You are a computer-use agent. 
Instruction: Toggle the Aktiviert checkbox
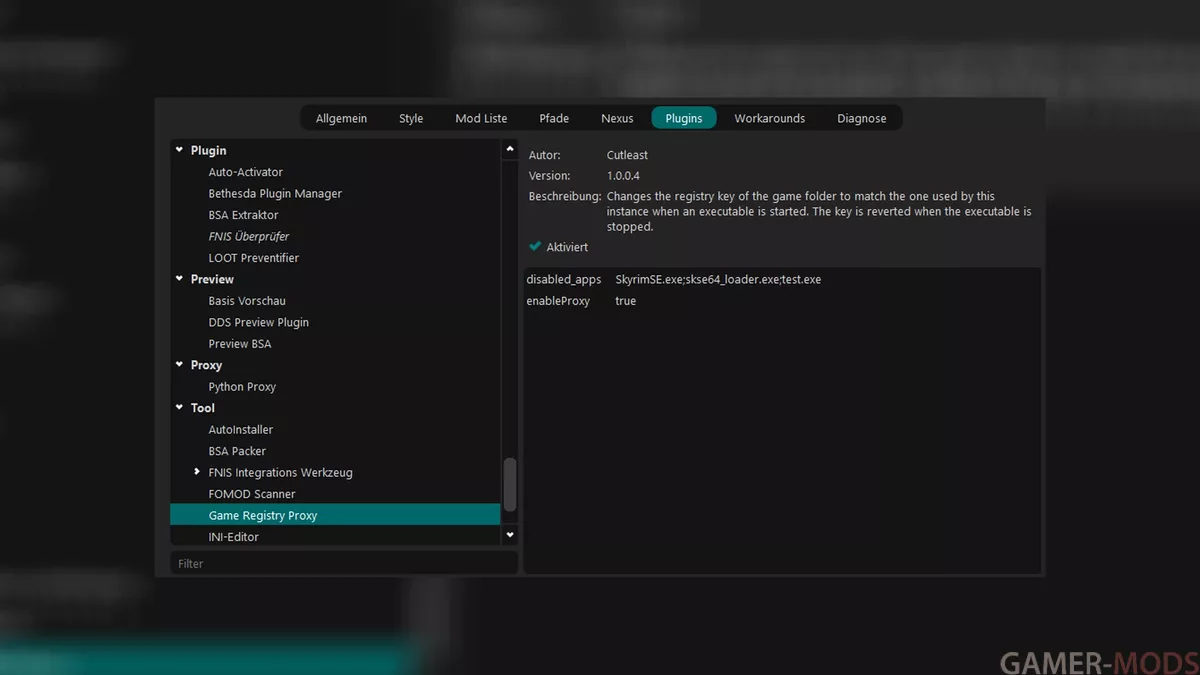535,247
